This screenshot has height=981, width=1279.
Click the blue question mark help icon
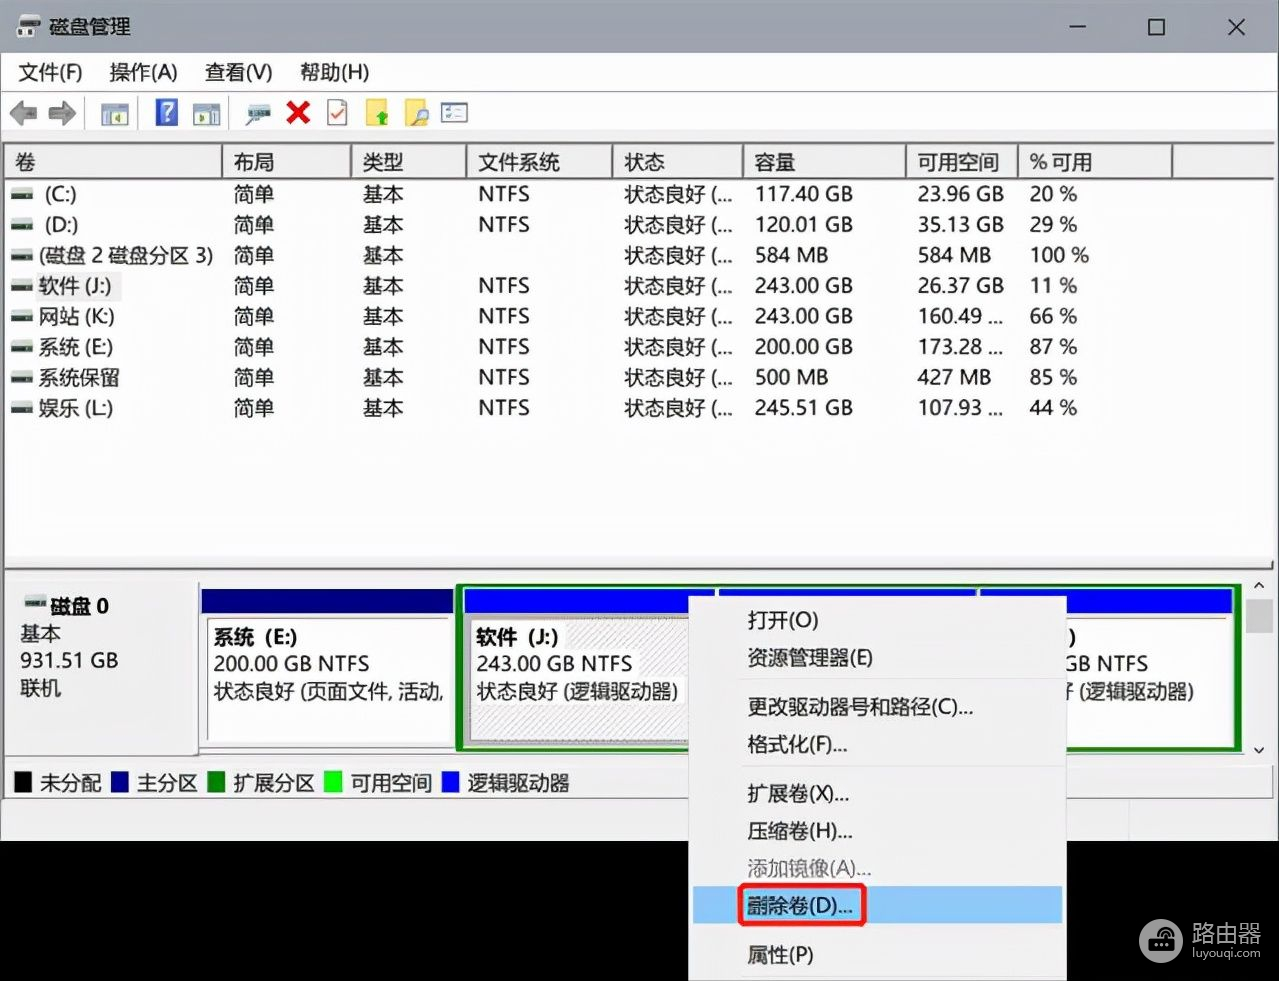pos(167,113)
